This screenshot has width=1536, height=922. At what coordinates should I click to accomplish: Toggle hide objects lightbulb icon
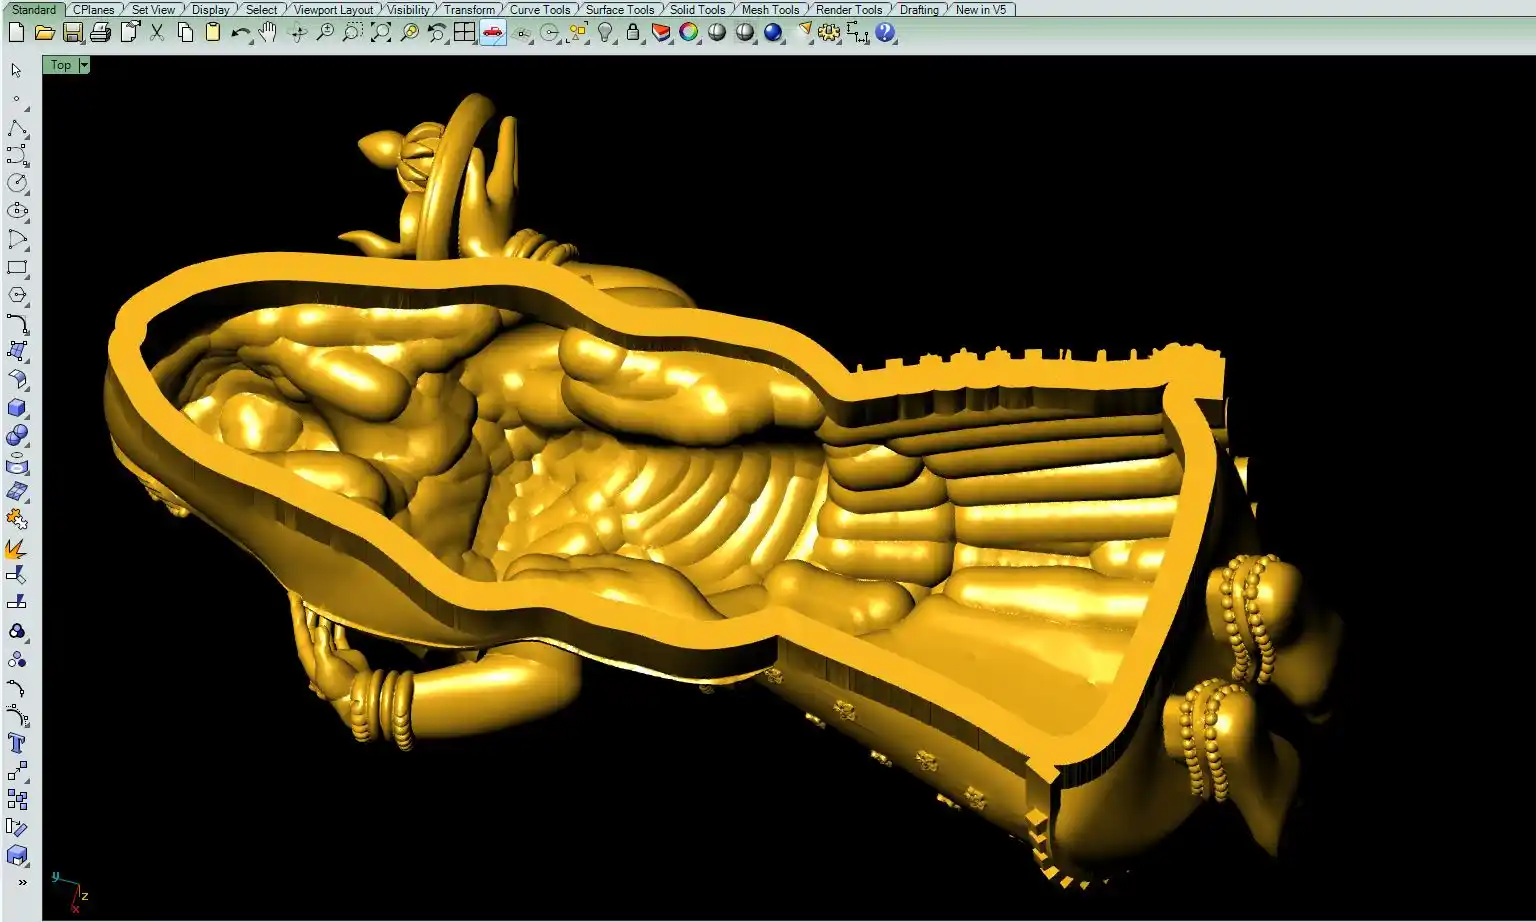point(605,33)
